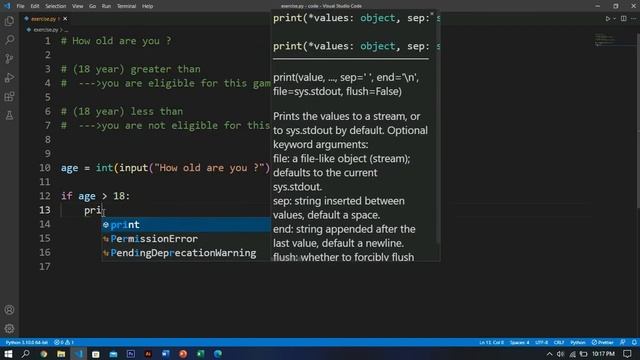Viewport: 640px width, 360px height.
Task: Open the Explorer view in activity bar
Action: pos(9,21)
